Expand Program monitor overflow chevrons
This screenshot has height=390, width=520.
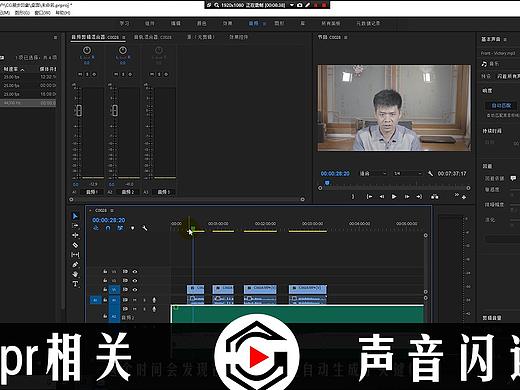[x=457, y=195]
